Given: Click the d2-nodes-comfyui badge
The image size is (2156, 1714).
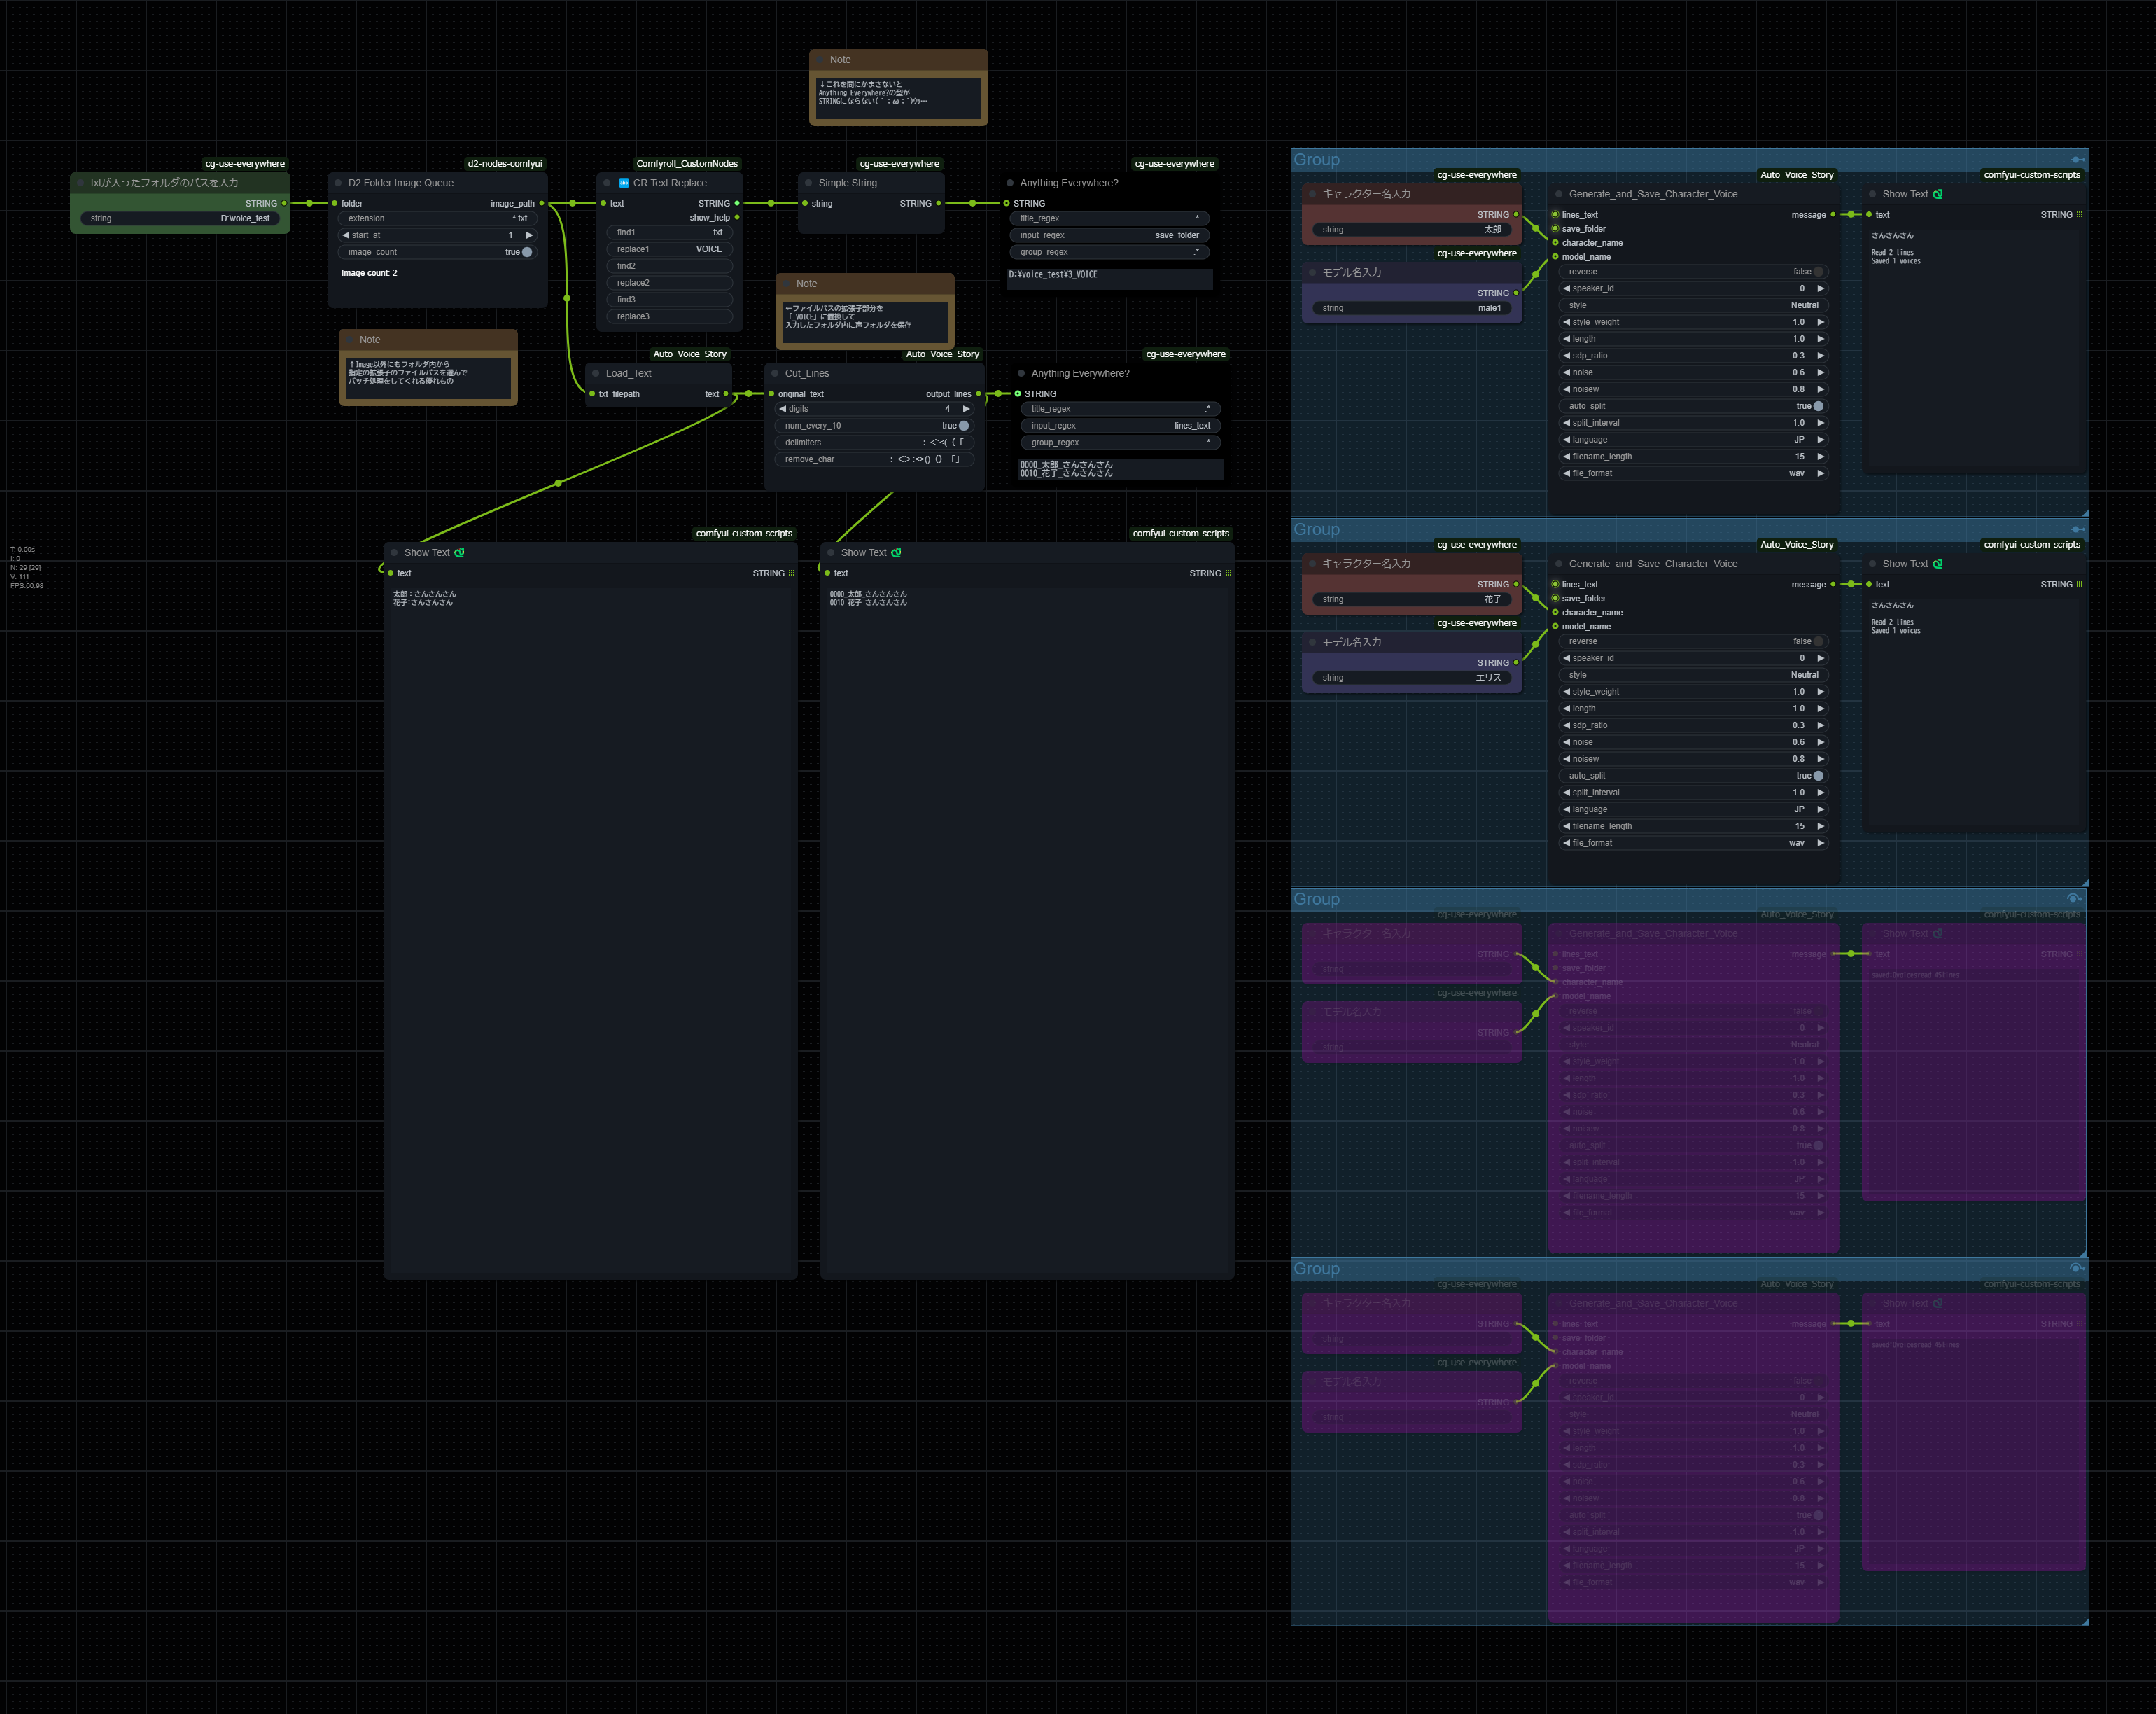Looking at the screenshot, I should (505, 163).
